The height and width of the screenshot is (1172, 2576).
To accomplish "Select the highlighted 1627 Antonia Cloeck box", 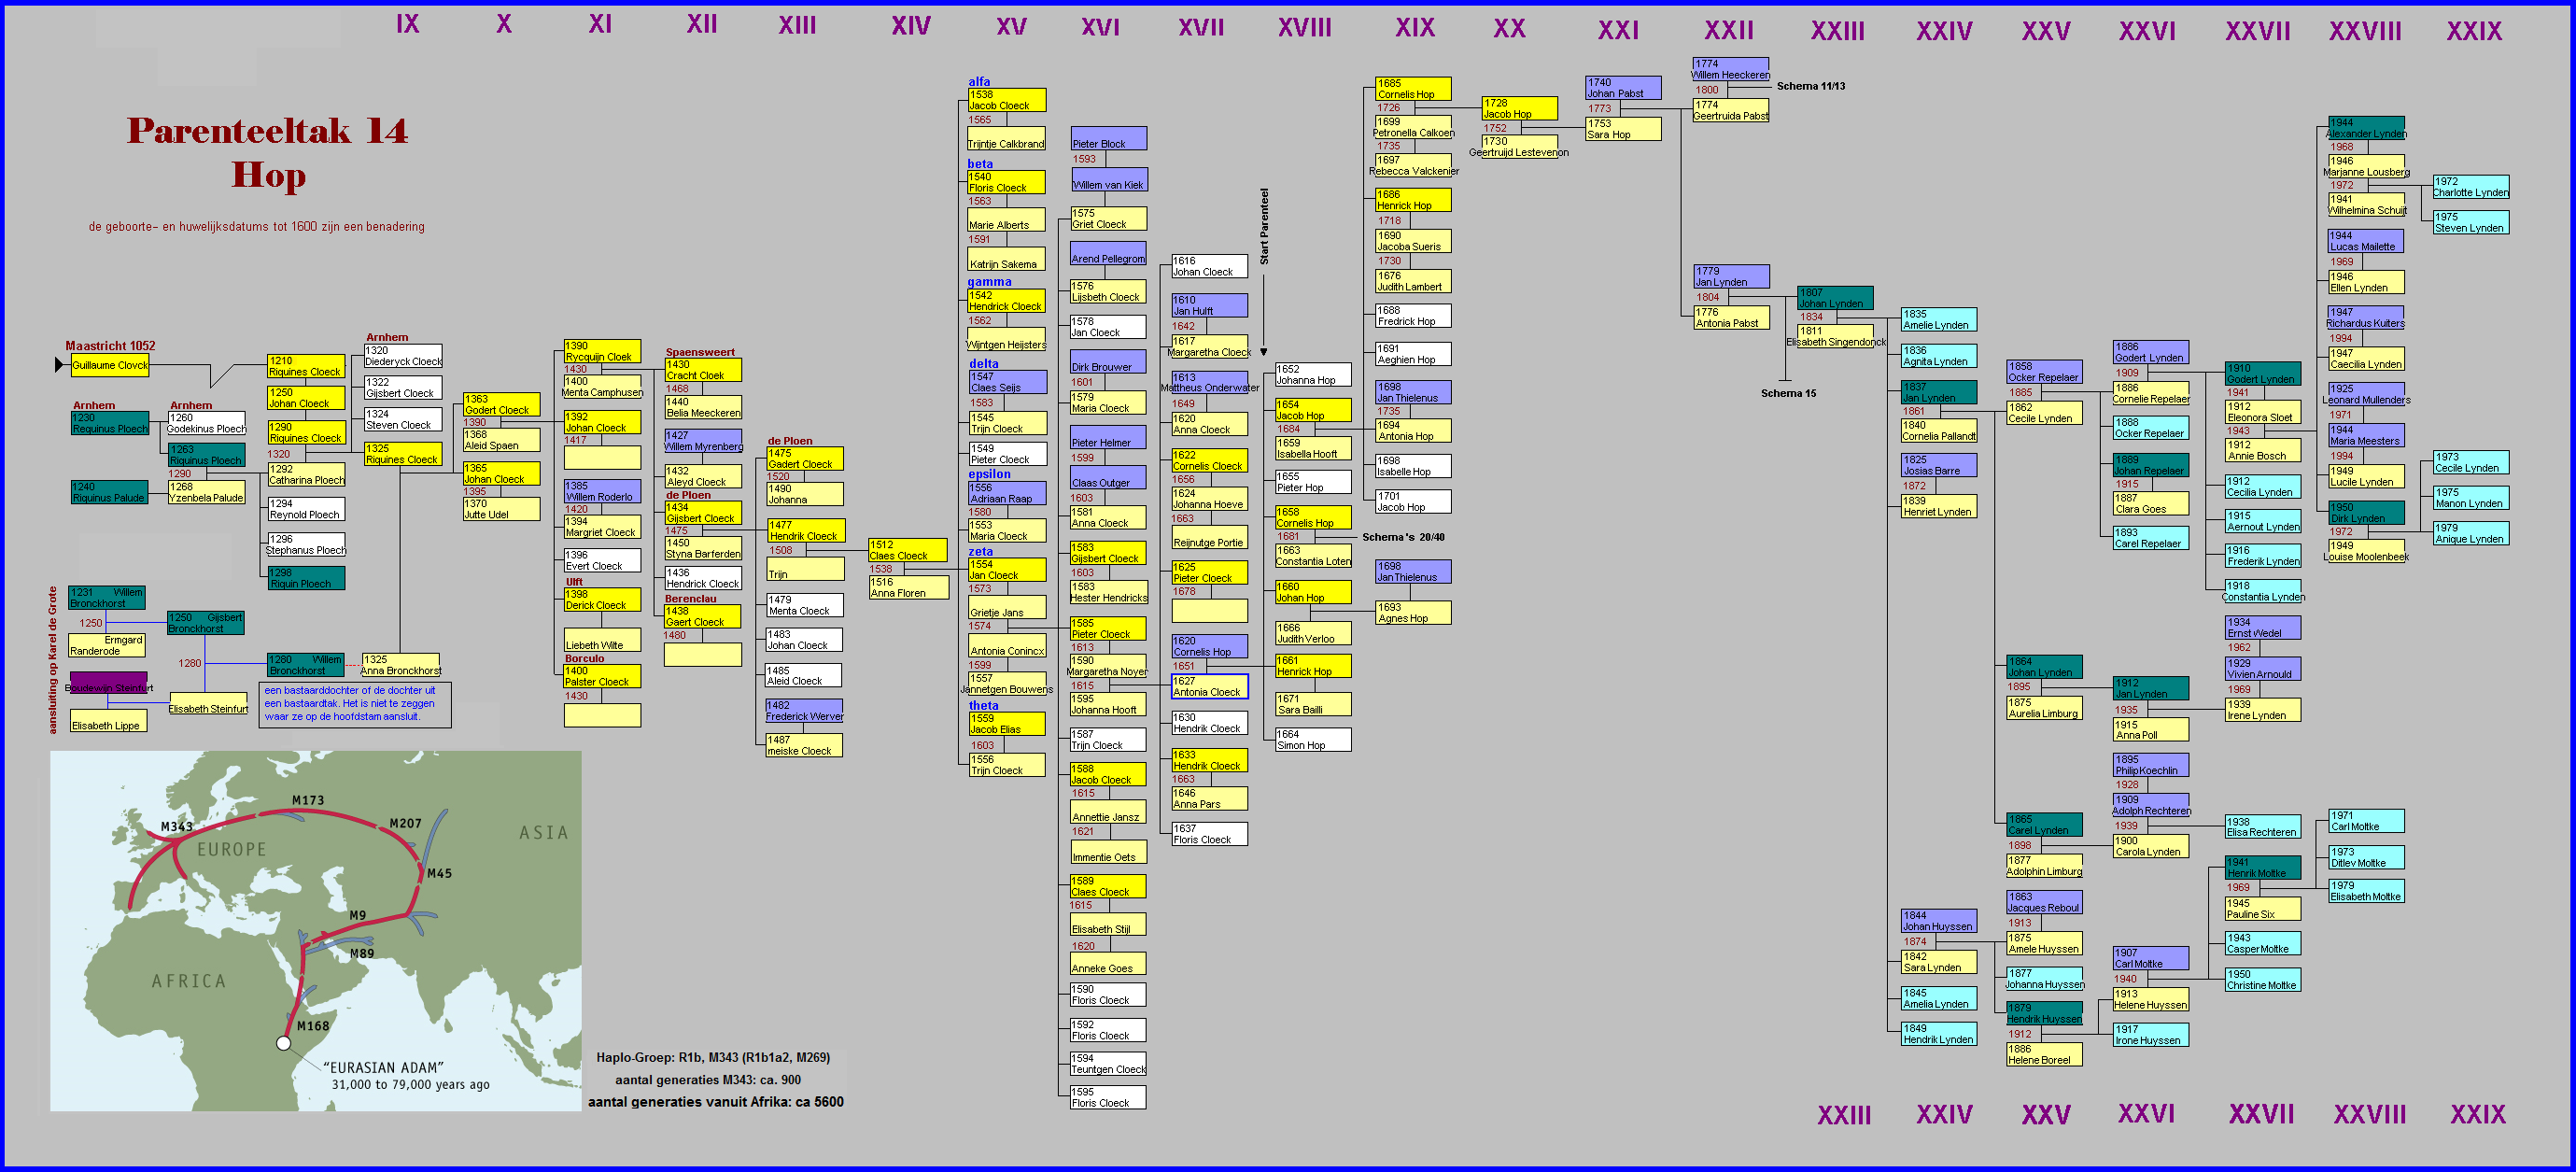I will (1209, 687).
